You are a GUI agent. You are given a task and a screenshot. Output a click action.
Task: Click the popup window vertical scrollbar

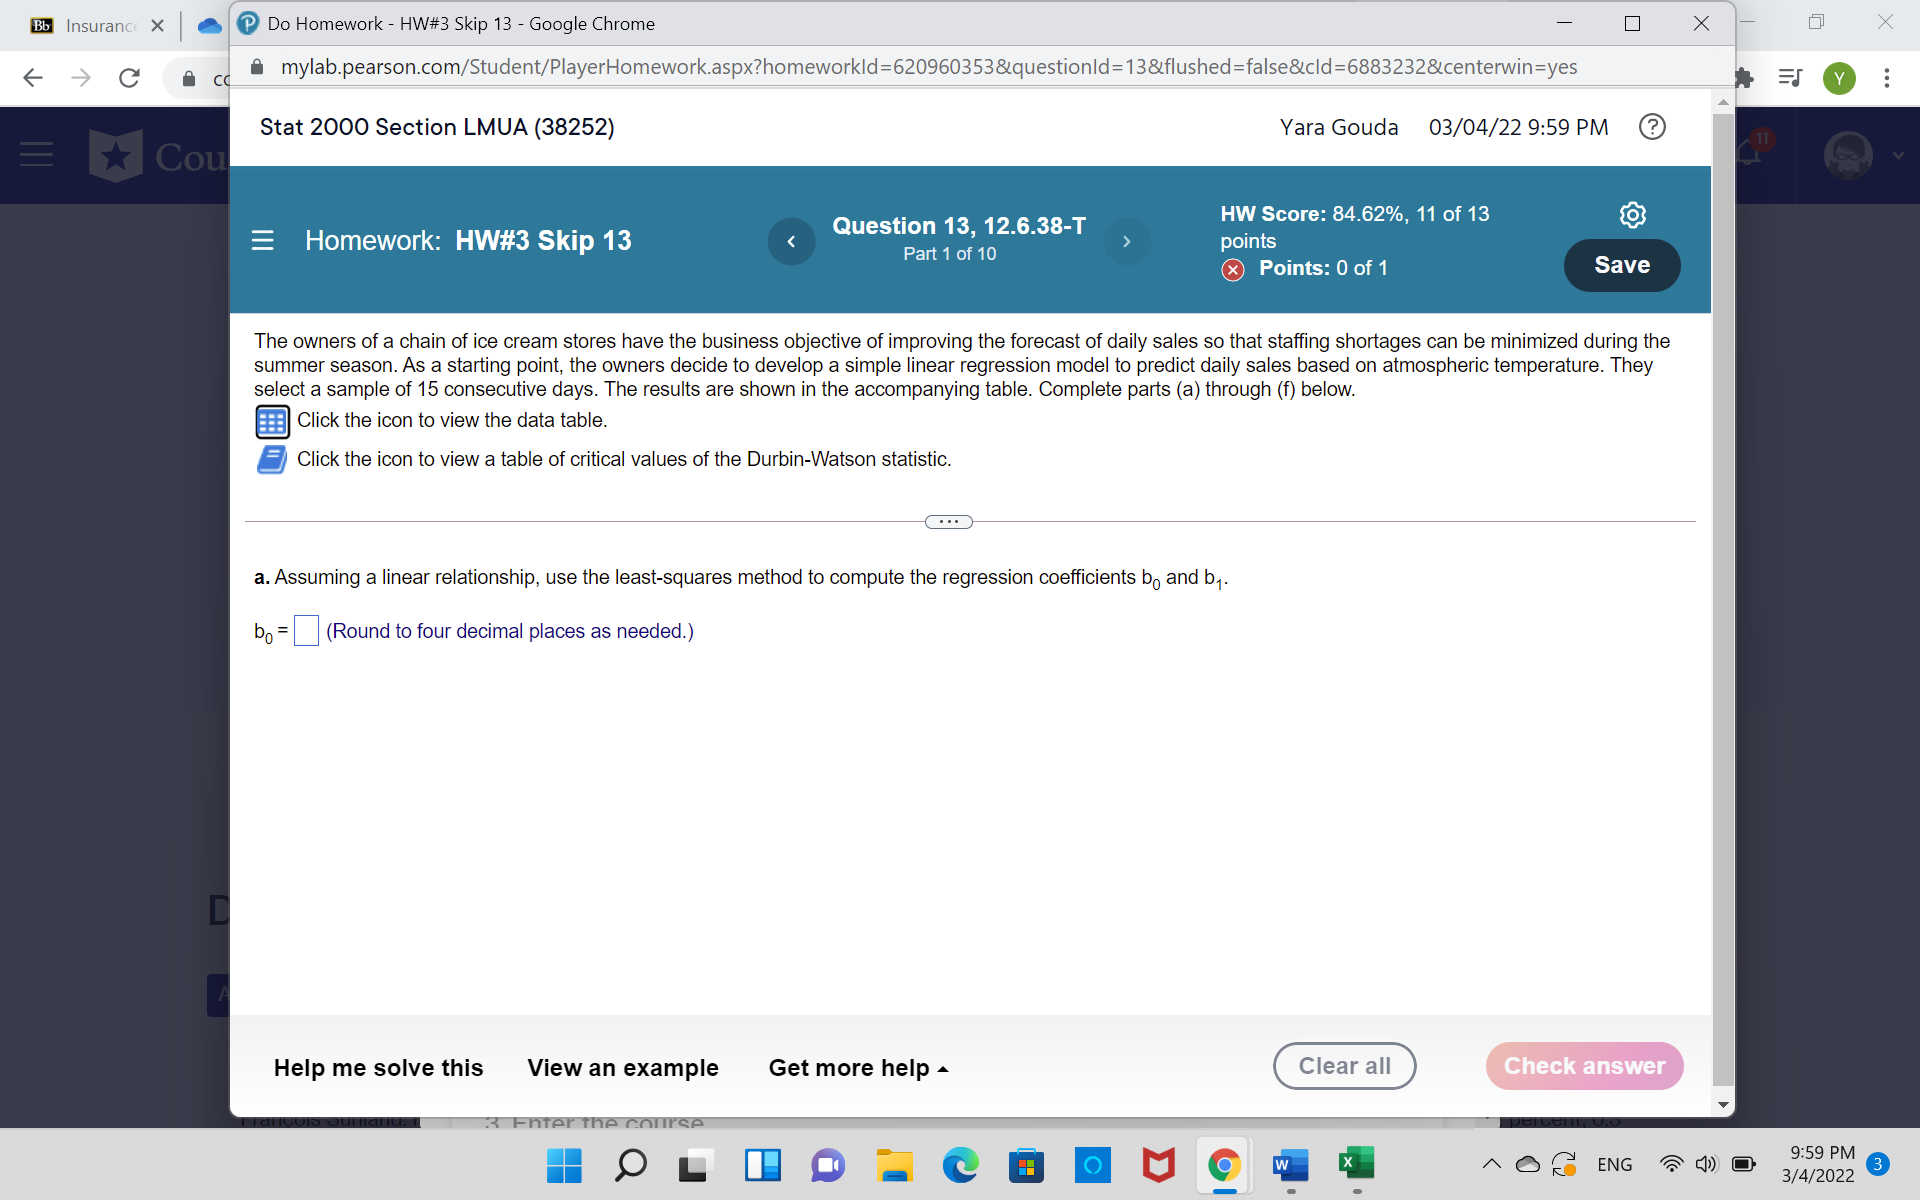point(1722,600)
